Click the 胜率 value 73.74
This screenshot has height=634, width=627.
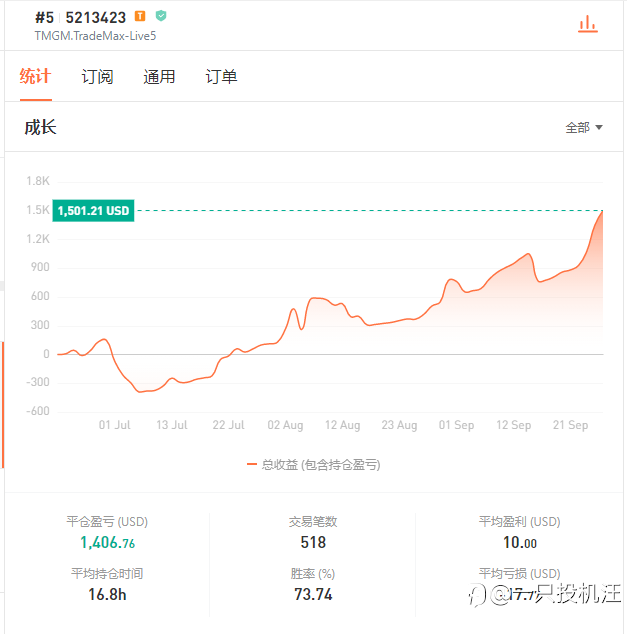(x=313, y=595)
